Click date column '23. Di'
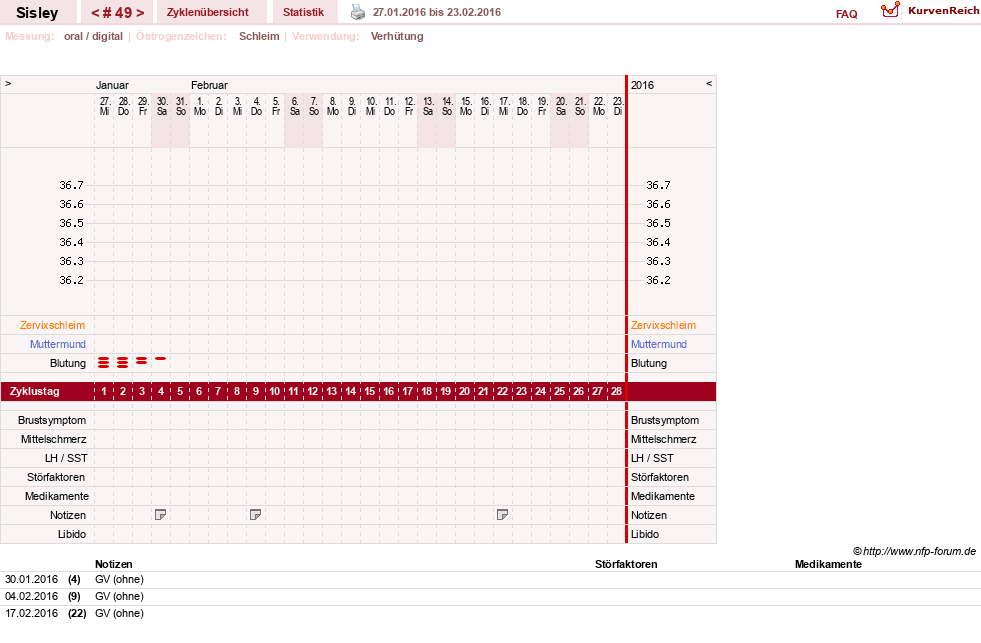981x643 pixels. 618,106
